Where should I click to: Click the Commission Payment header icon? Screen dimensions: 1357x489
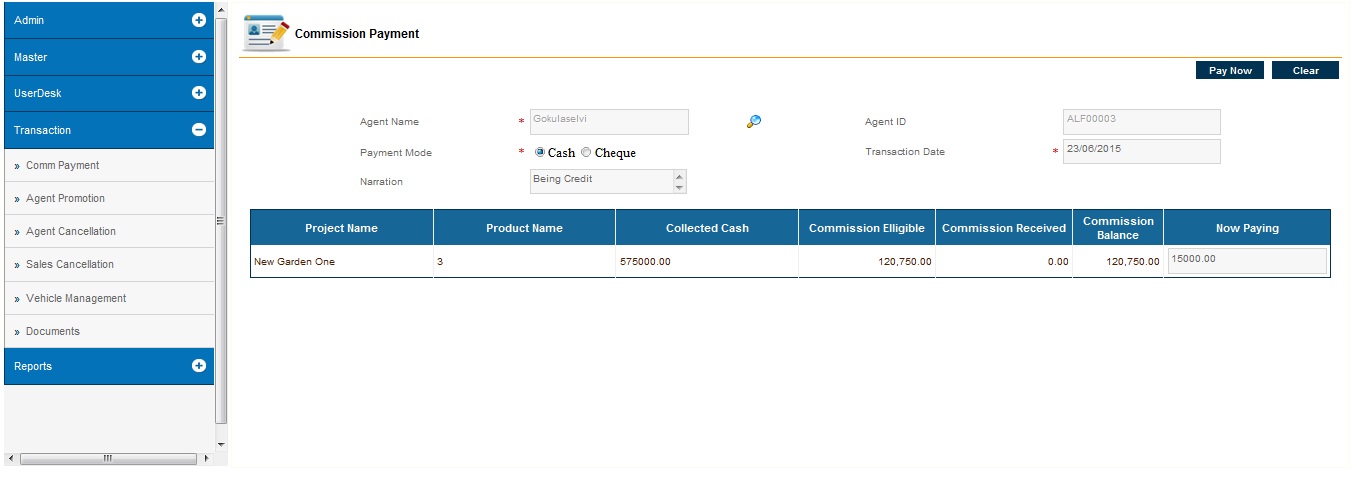click(267, 34)
